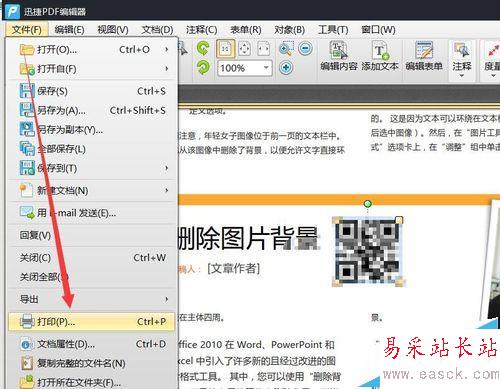Click the open folder icon beside 打开(O)
Image resolution: width=500 pixels, height=389 pixels.
pos(27,50)
